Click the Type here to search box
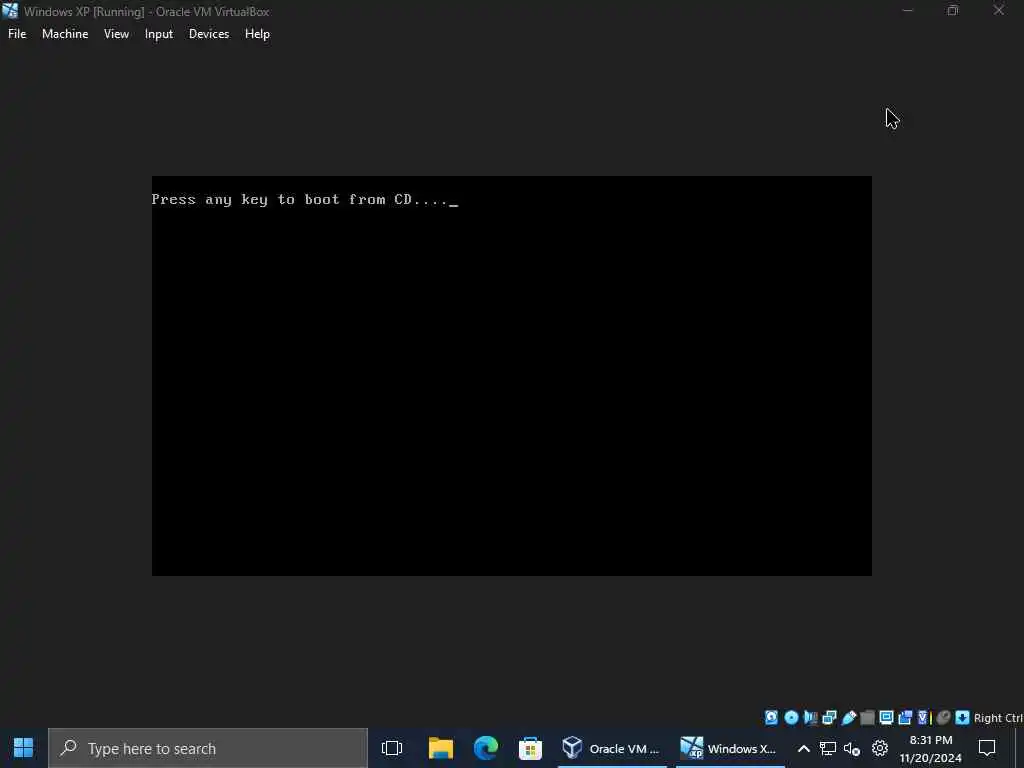This screenshot has width=1024, height=768. (x=208, y=748)
